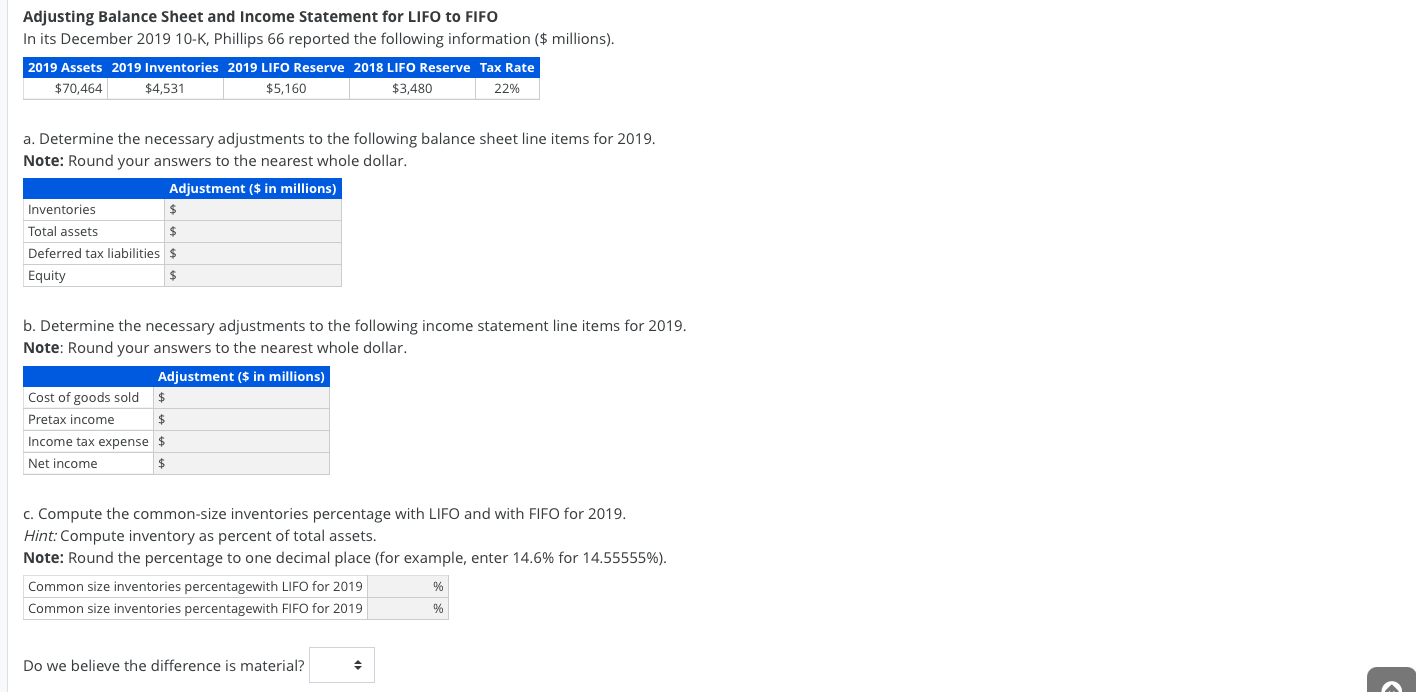1416x692 pixels.
Task: Click the LIFO common-size percentage input field
Action: 405,586
